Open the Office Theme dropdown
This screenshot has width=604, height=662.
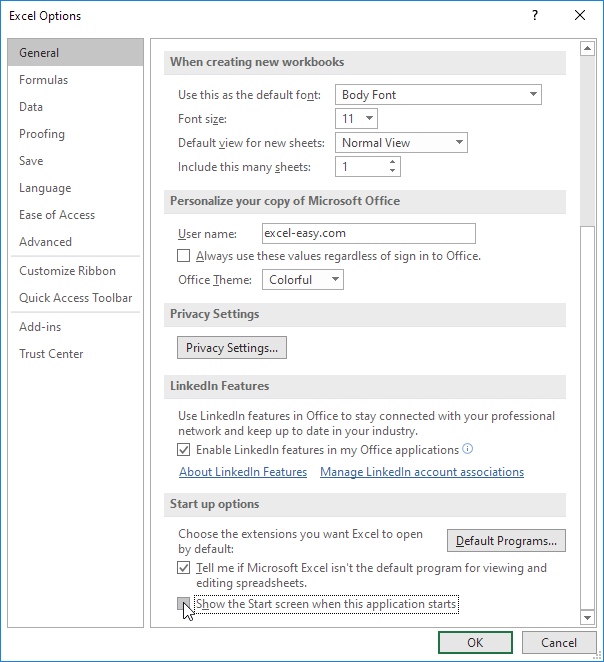coord(335,280)
